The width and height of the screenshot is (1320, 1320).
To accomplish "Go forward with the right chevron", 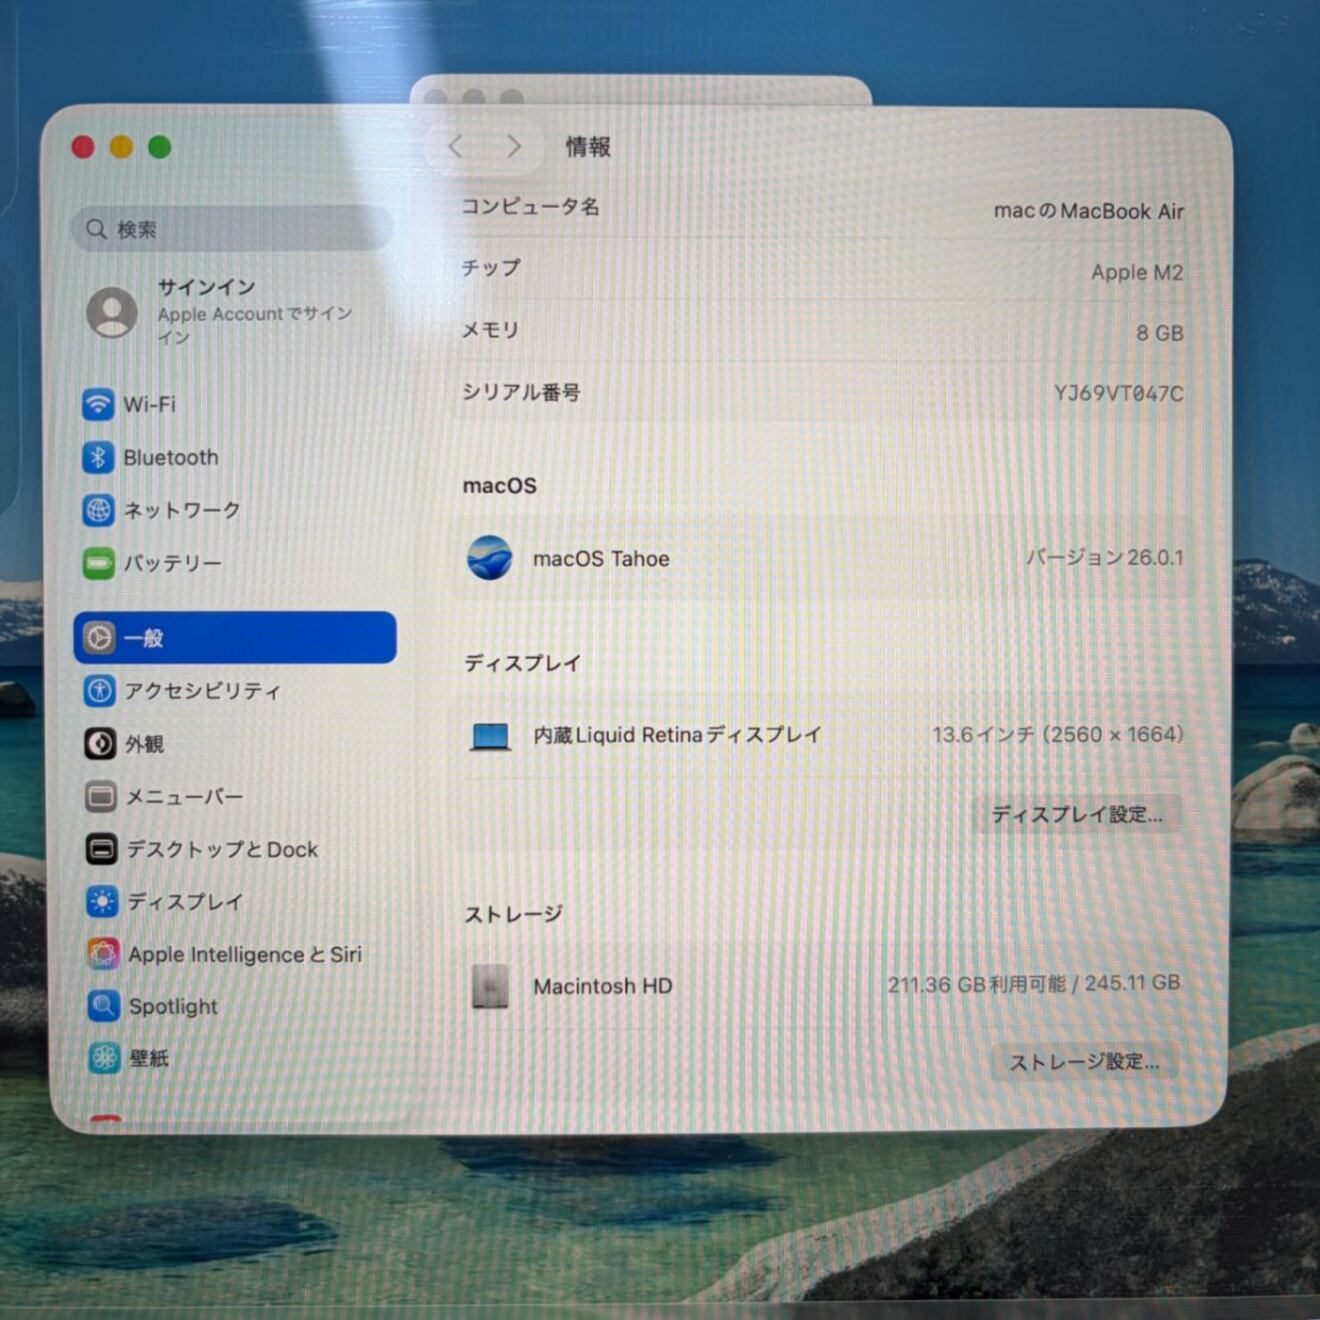I will pos(514,147).
